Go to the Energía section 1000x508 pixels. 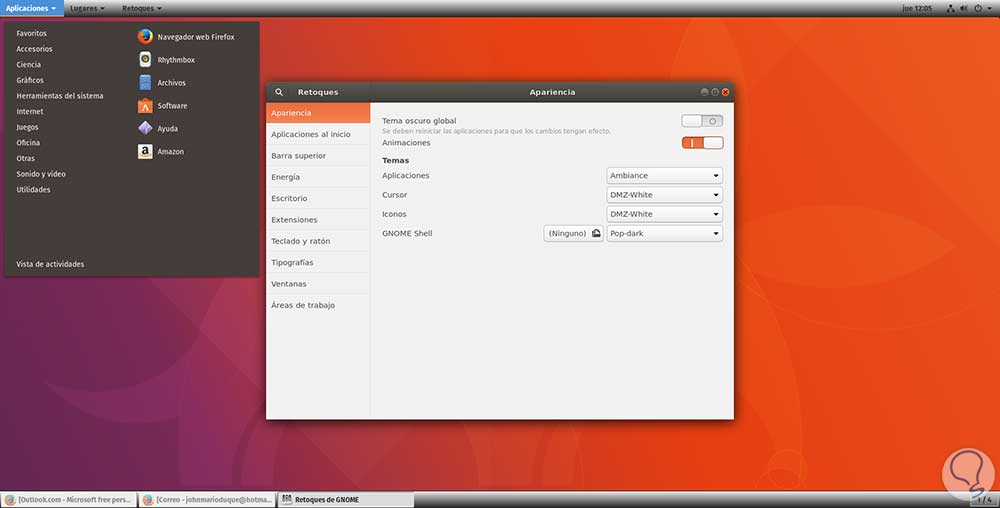point(318,177)
